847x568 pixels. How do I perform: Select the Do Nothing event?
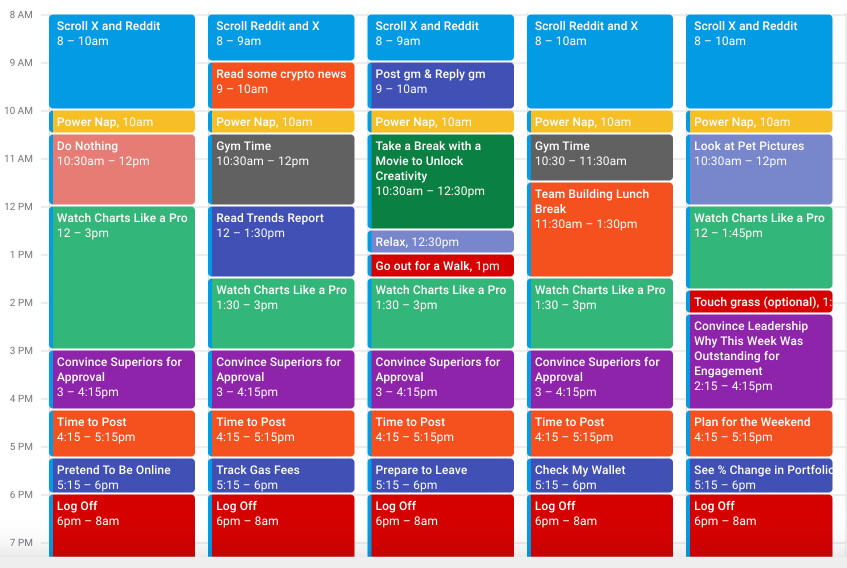122,170
